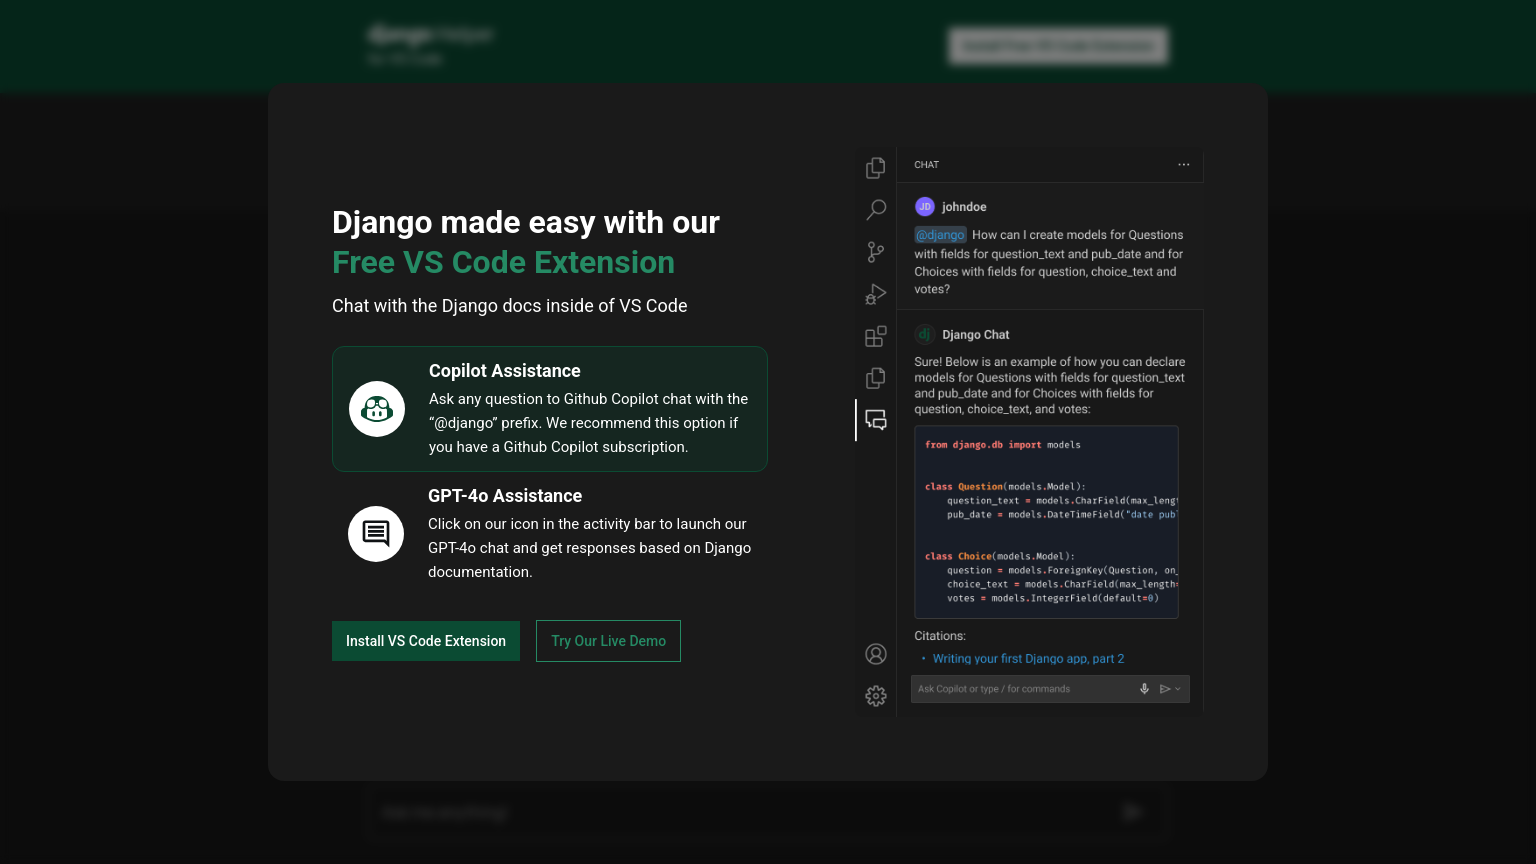Click the Search magnifier icon in activity bar

click(875, 210)
